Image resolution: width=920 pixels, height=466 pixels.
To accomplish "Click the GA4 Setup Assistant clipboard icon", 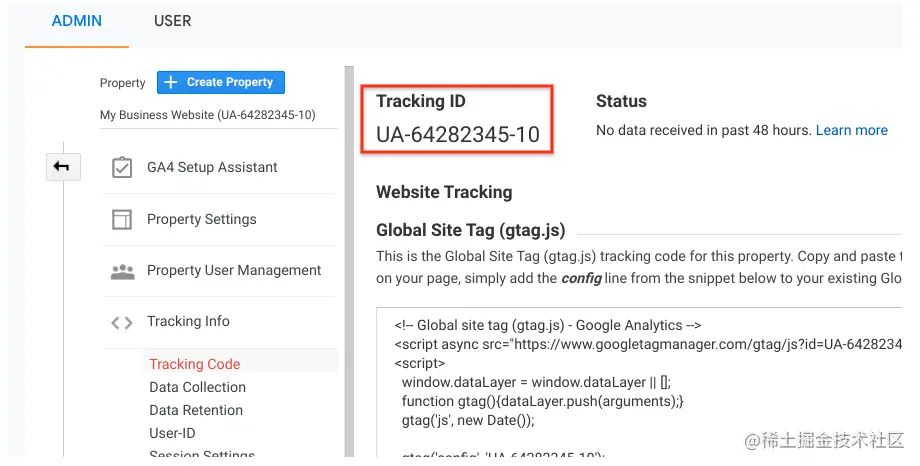I will coord(122,167).
